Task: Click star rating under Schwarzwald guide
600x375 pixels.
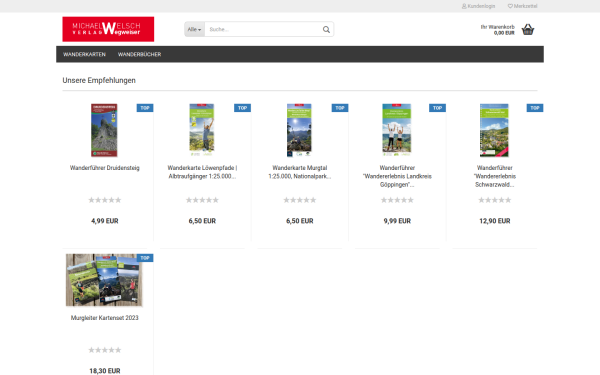Action: (x=495, y=200)
